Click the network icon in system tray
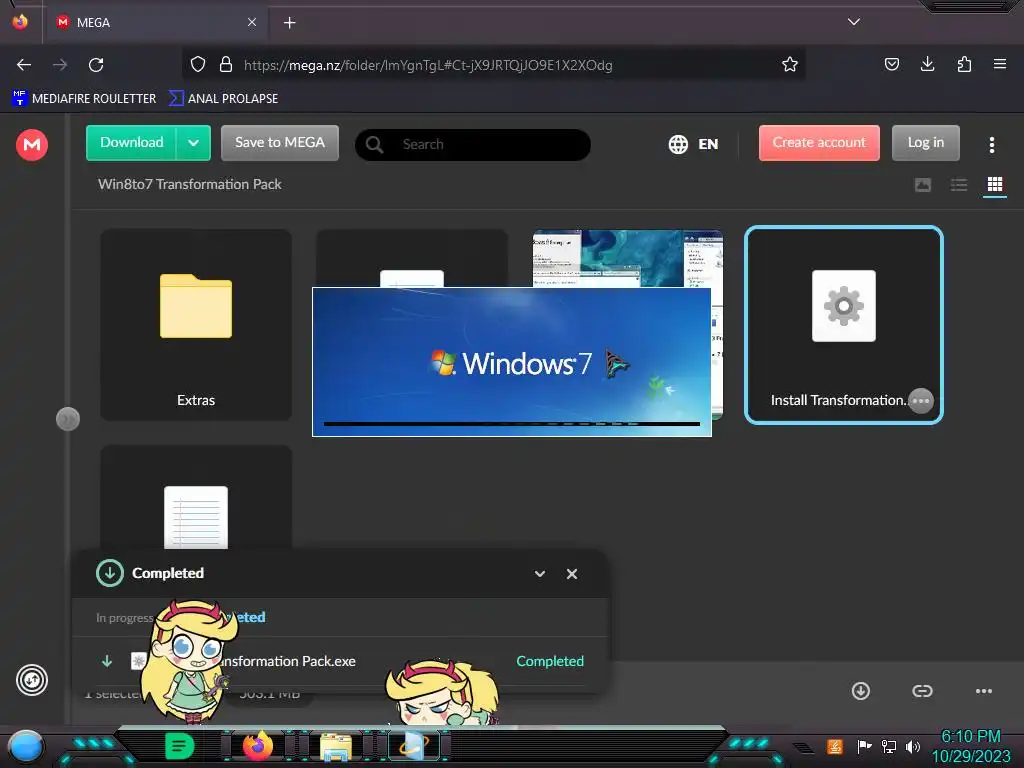 [x=889, y=746]
